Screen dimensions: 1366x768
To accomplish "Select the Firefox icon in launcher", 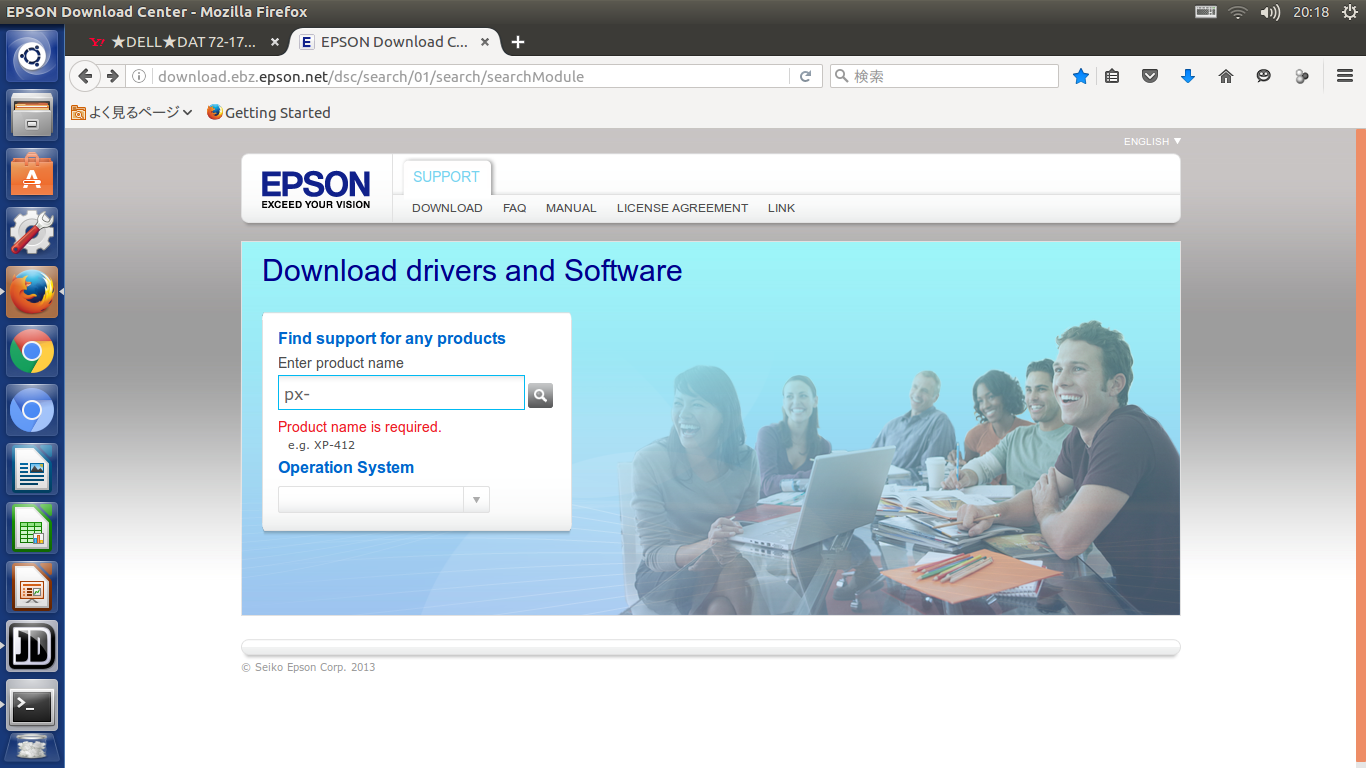I will tap(32, 292).
